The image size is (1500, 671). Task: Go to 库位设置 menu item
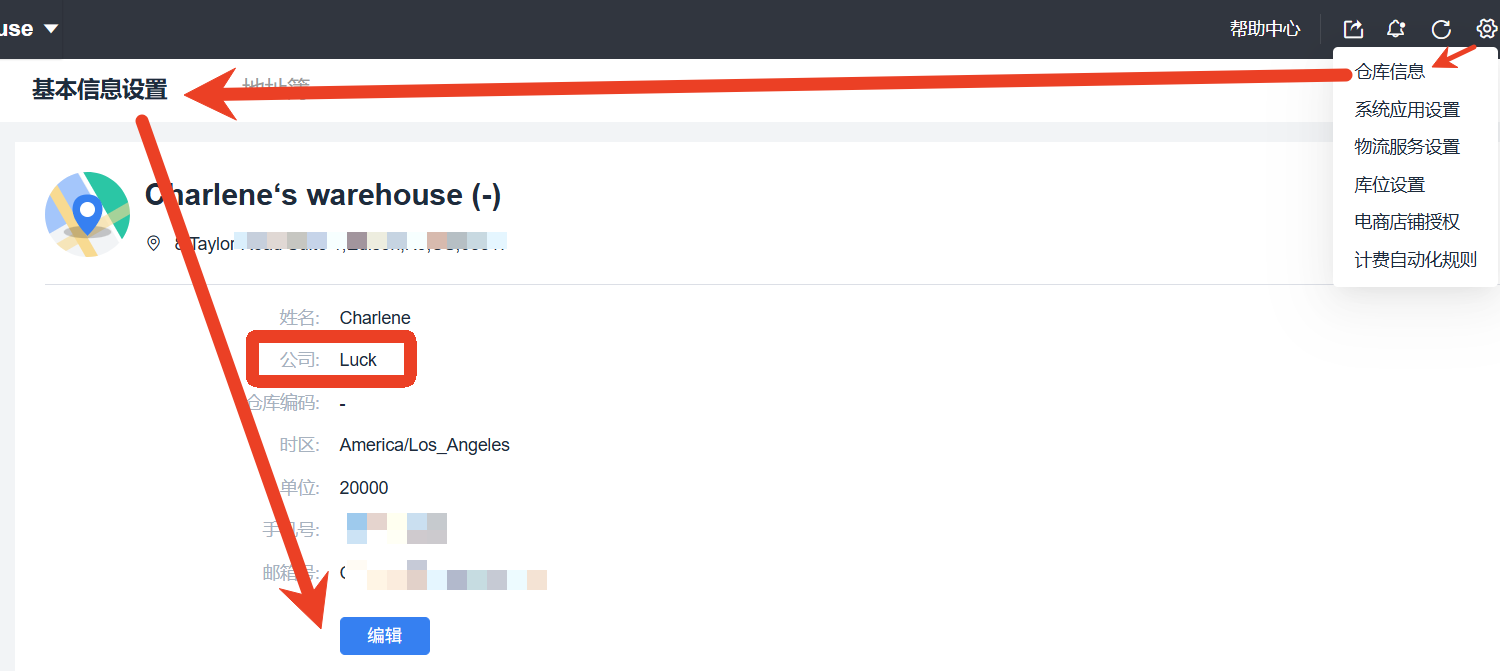pos(1389,185)
